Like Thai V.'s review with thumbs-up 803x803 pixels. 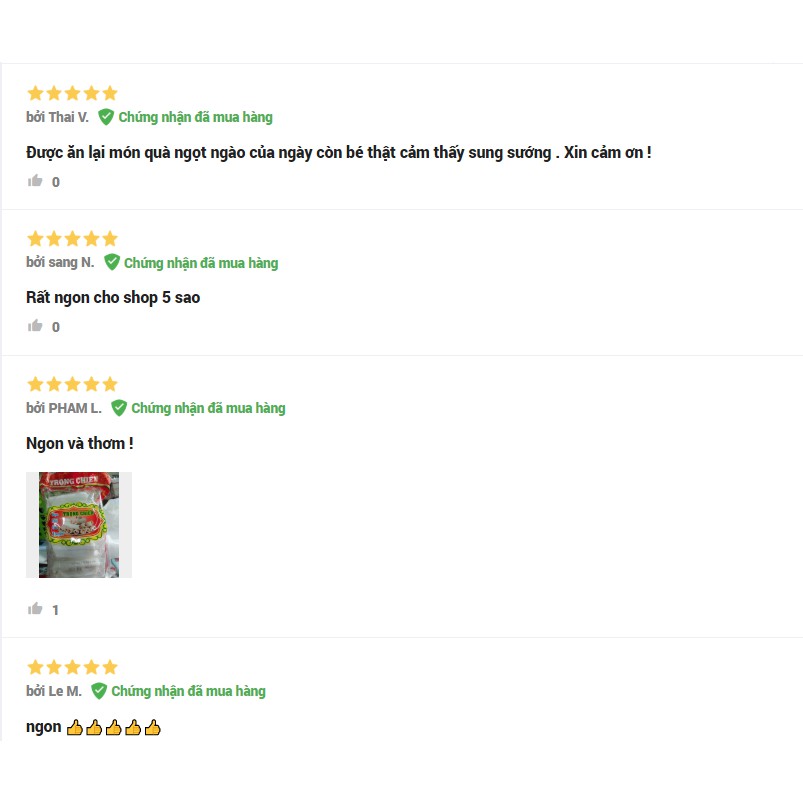pyautogui.click(x=36, y=181)
